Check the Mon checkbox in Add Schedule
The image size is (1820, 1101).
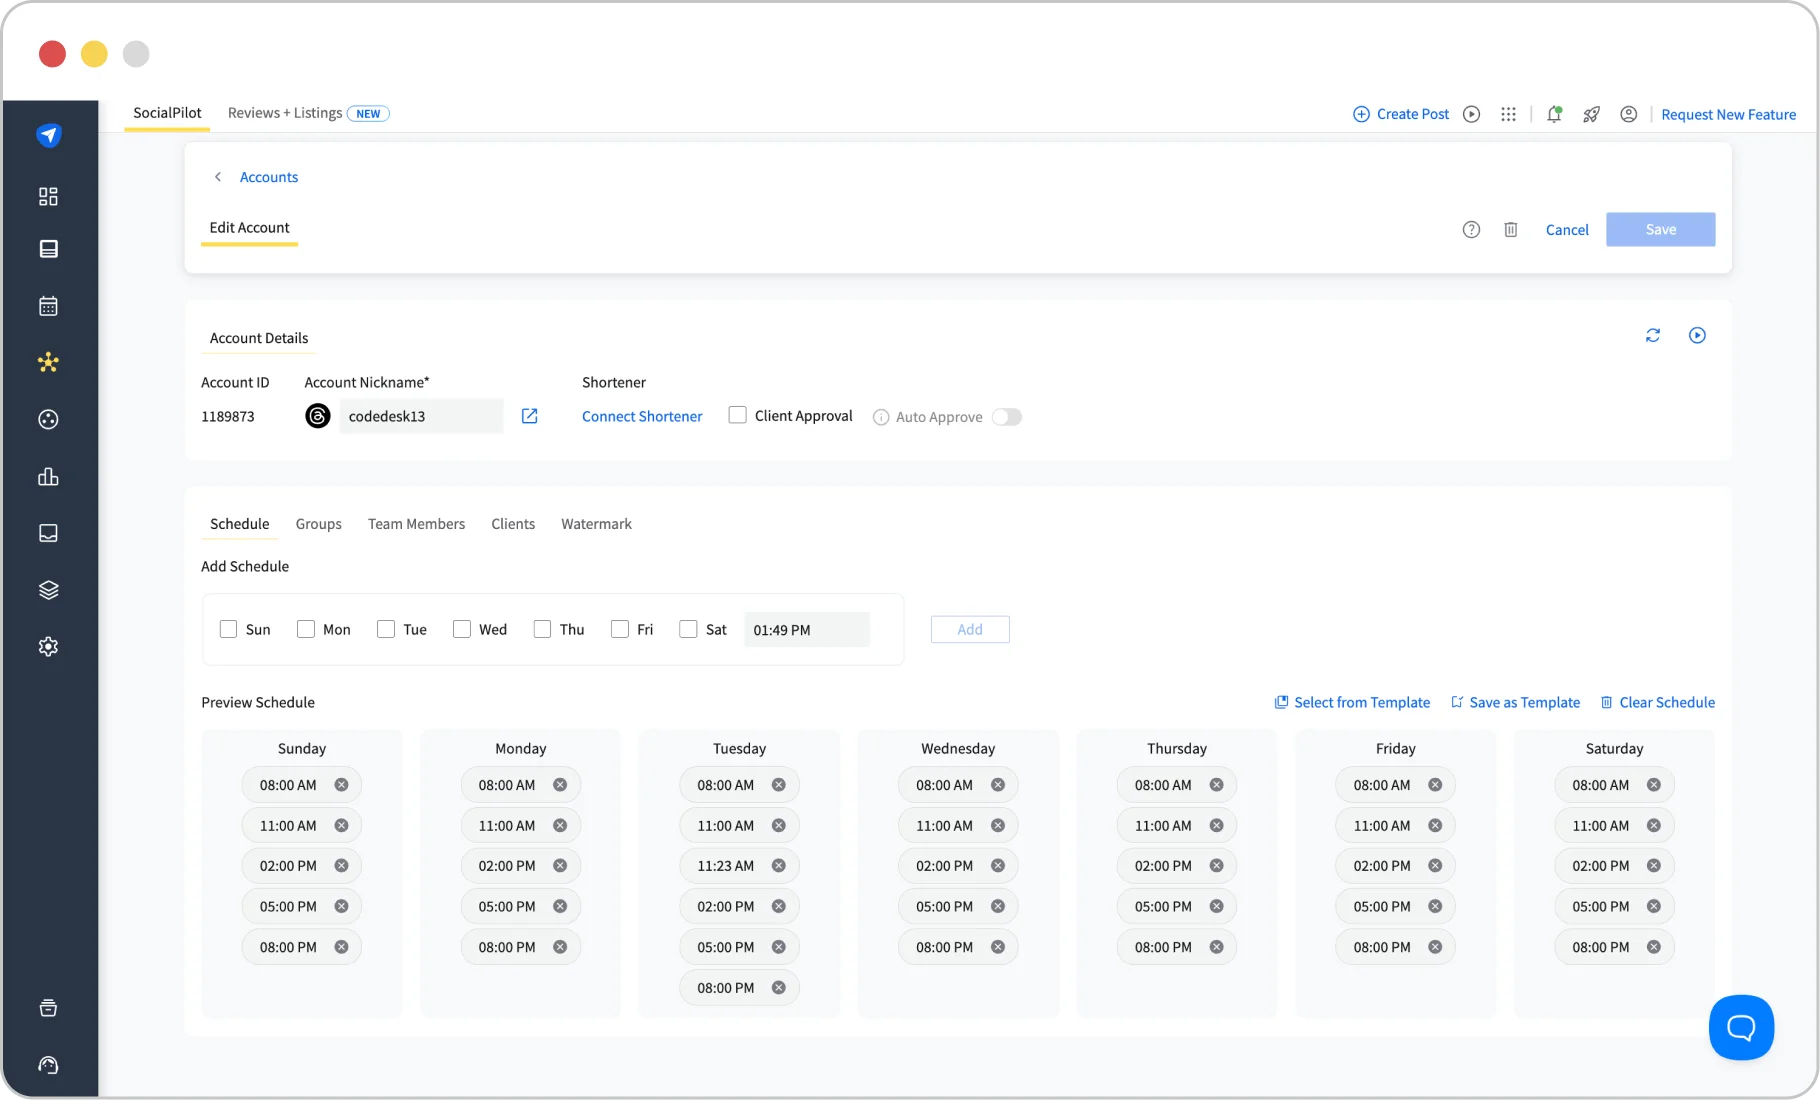coord(305,629)
